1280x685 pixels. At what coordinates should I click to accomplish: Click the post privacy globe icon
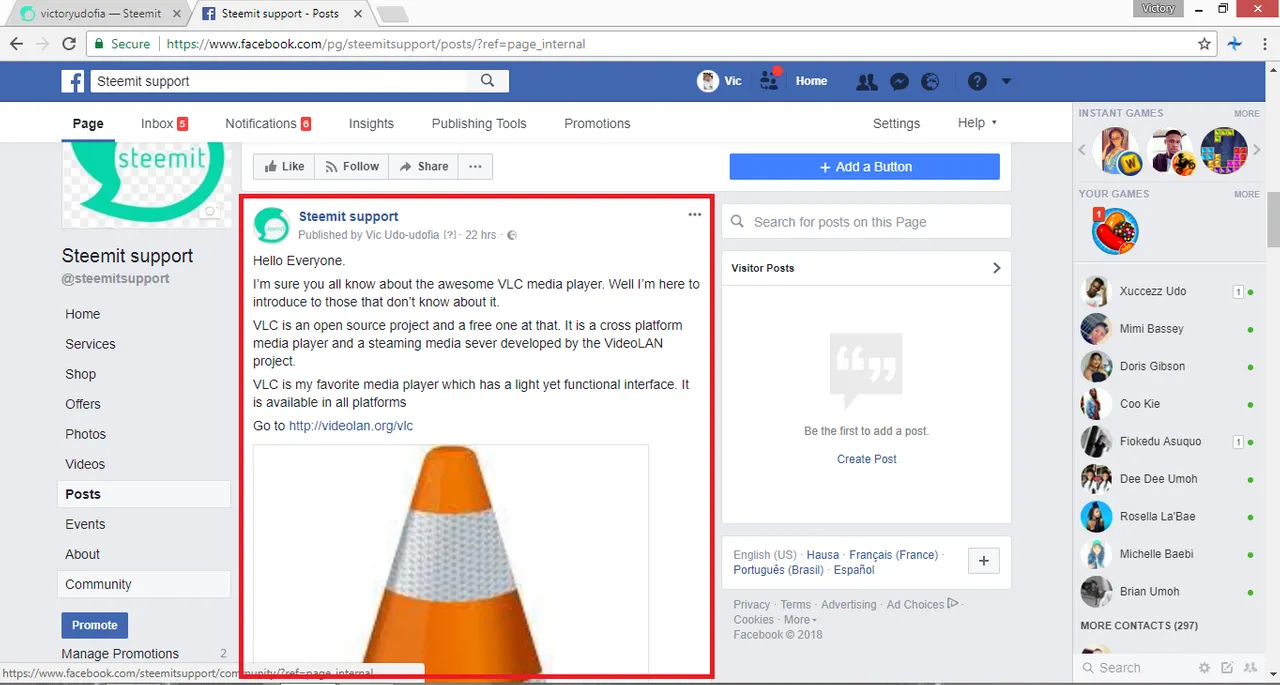coord(512,235)
